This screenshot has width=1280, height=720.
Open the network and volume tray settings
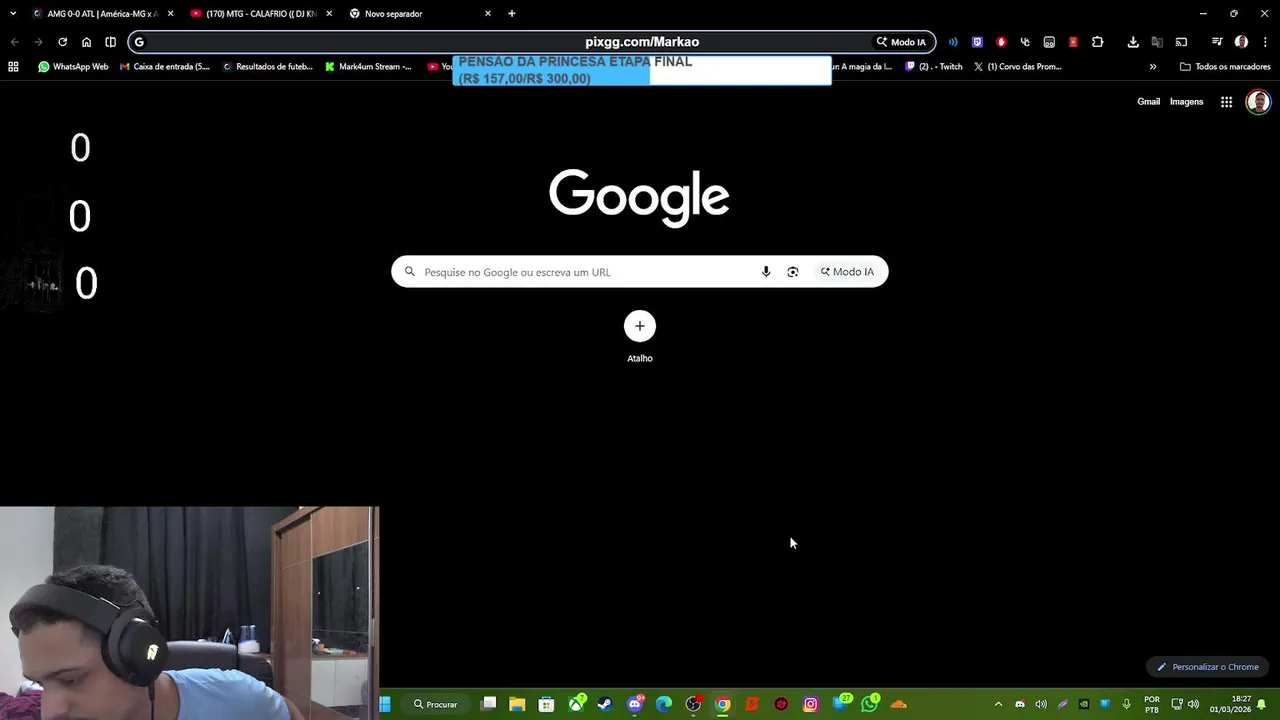[x=1185, y=704]
